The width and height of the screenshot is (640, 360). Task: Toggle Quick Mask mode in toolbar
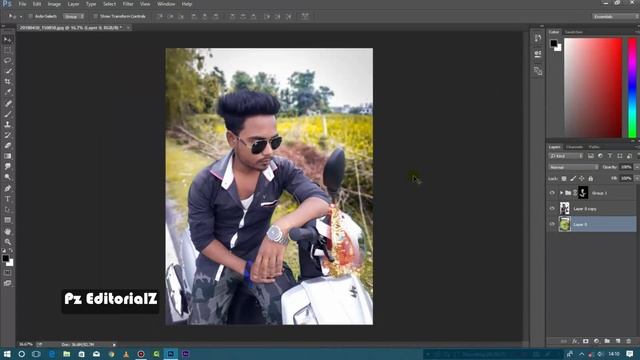(7, 273)
